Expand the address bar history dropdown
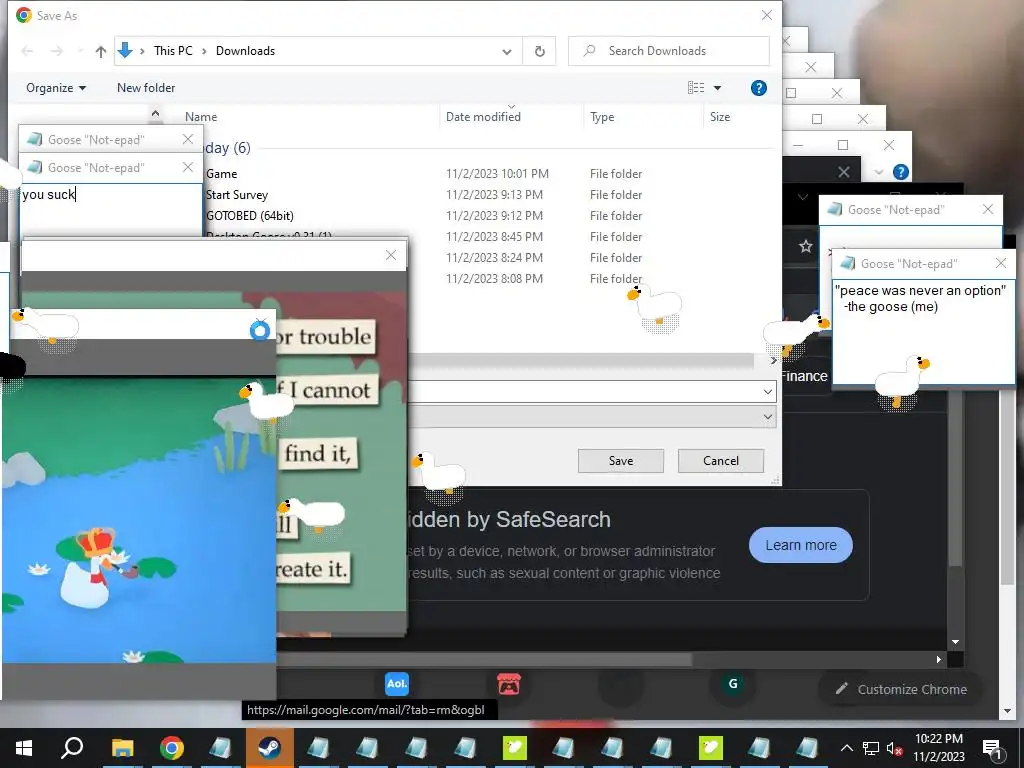 (x=507, y=51)
